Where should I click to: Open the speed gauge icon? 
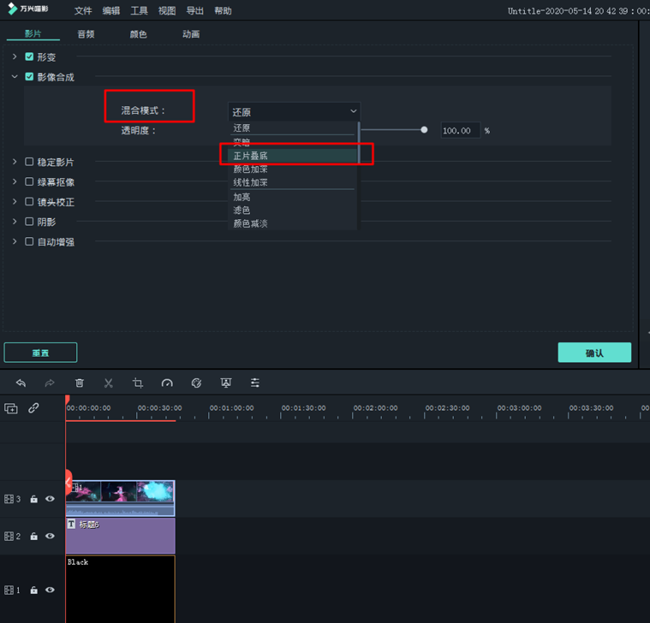click(x=167, y=383)
